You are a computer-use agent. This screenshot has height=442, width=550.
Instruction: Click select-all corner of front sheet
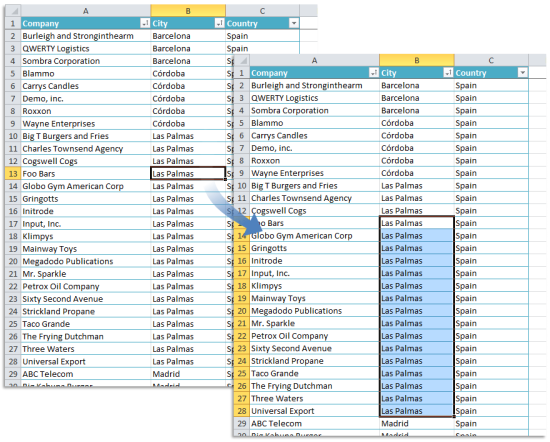[x=242, y=61]
